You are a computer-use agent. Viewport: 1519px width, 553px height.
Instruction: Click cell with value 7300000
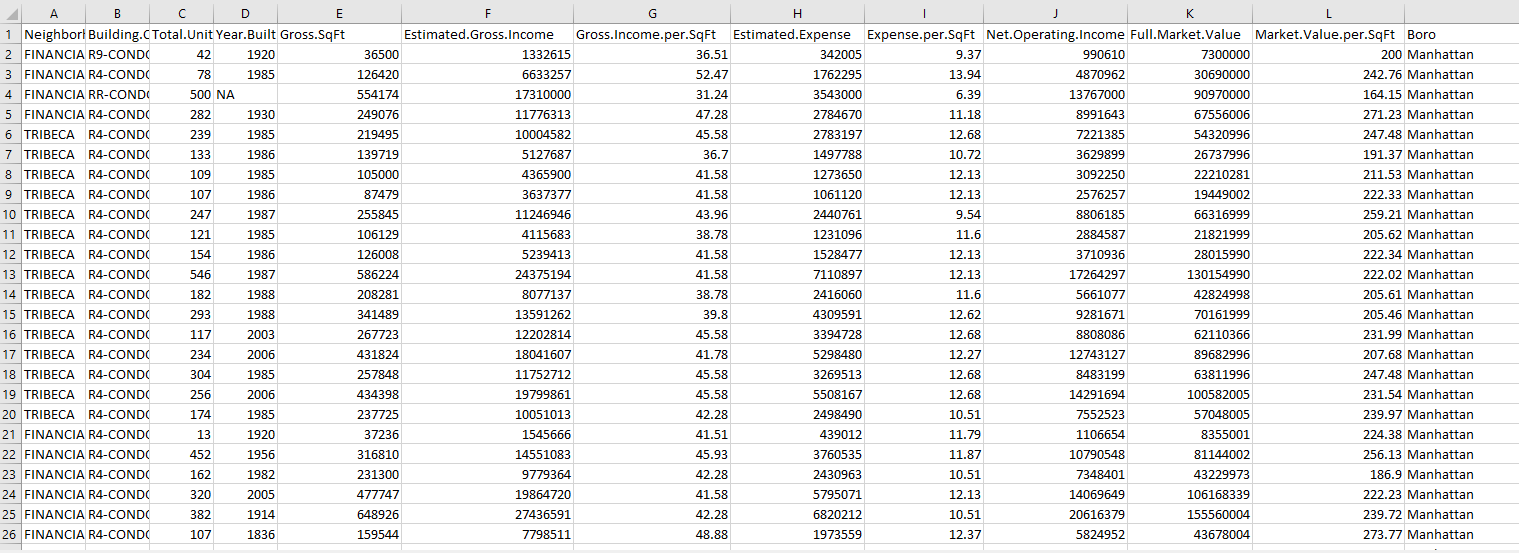pos(1189,54)
